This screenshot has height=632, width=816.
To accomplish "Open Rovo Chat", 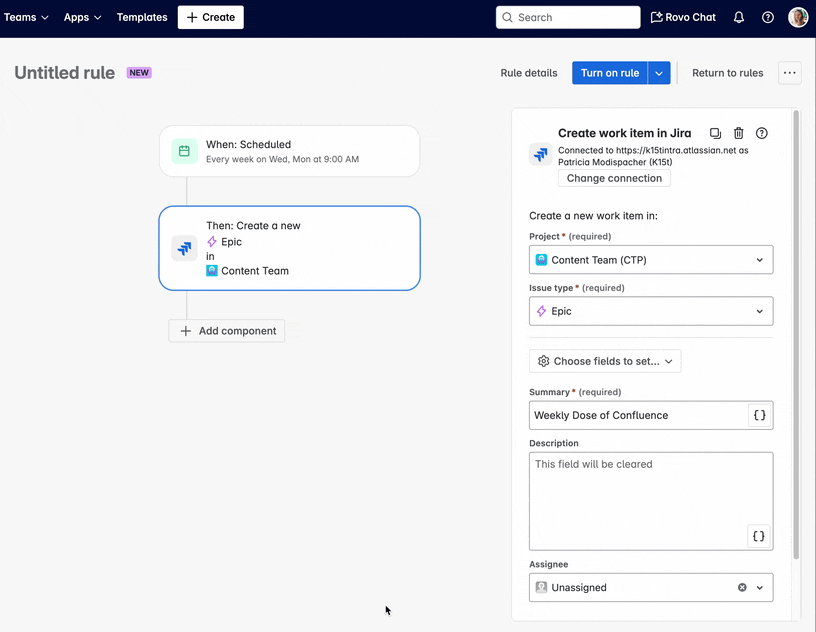I will (x=683, y=17).
